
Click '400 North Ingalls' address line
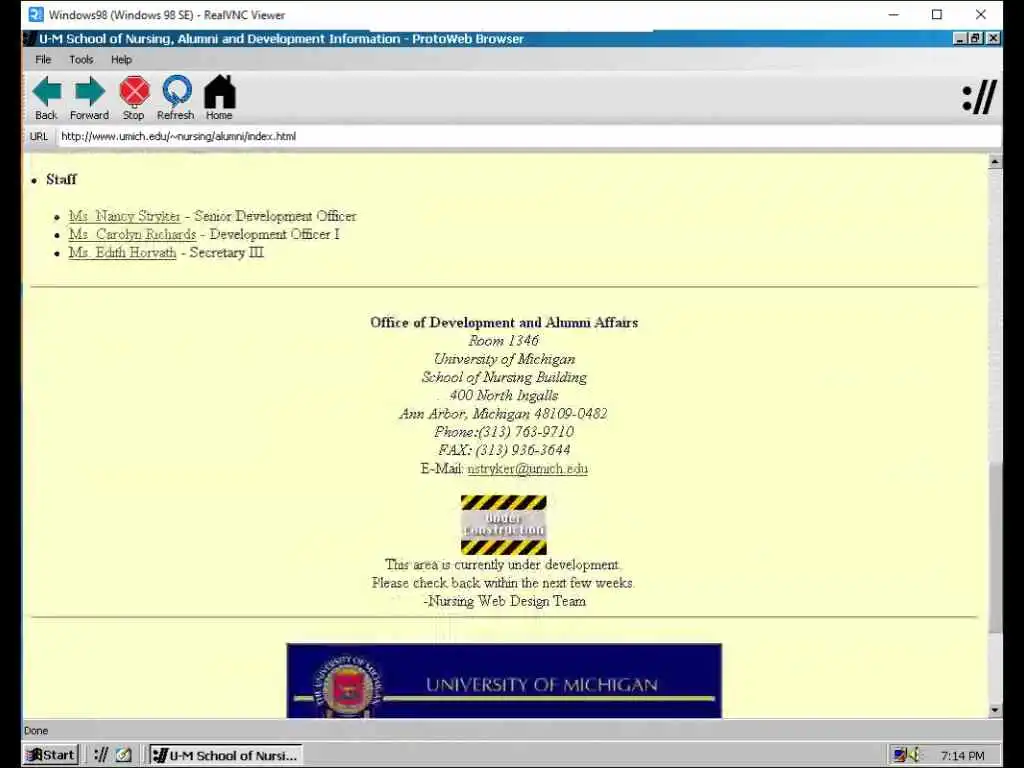click(504, 396)
